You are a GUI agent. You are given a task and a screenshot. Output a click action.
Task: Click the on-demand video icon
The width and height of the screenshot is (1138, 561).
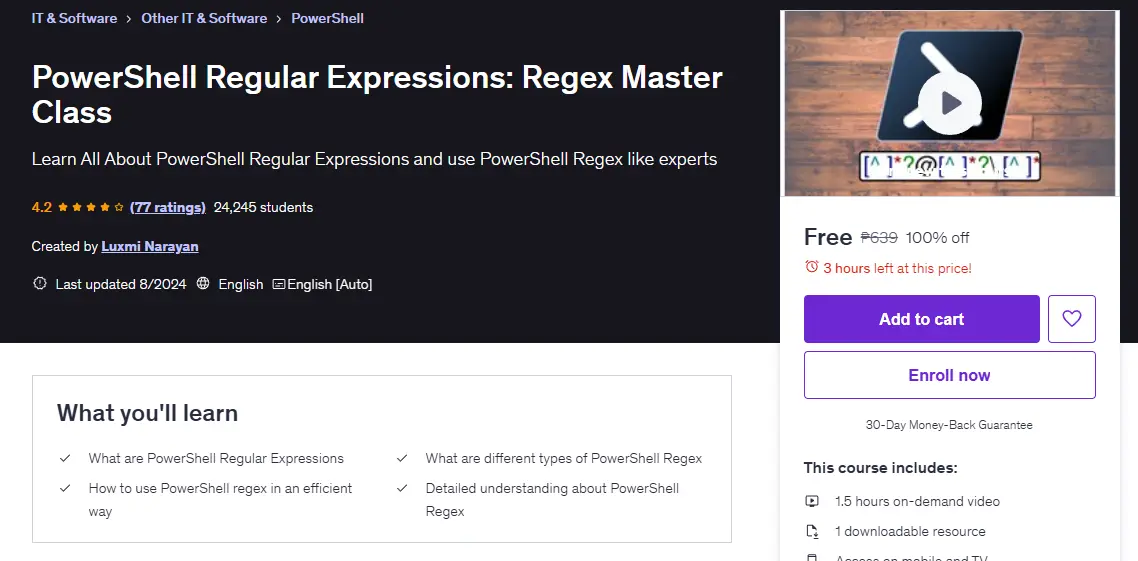(x=812, y=501)
